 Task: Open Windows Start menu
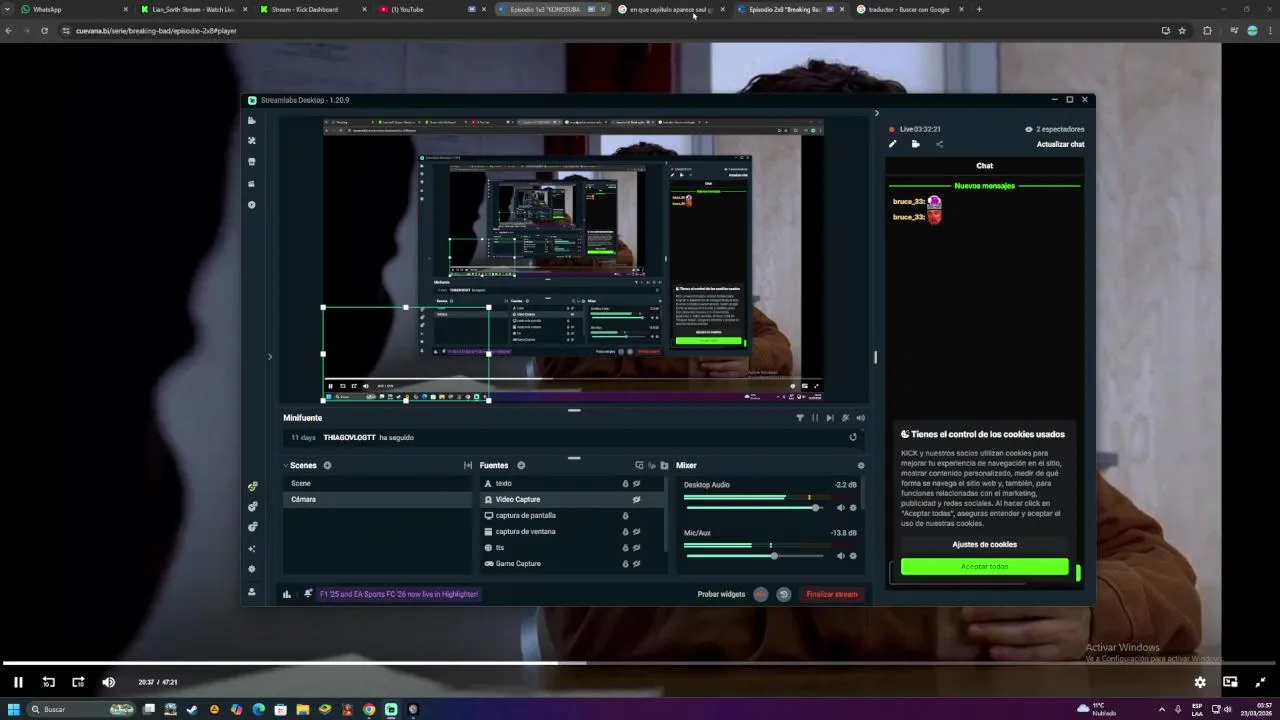(14, 709)
